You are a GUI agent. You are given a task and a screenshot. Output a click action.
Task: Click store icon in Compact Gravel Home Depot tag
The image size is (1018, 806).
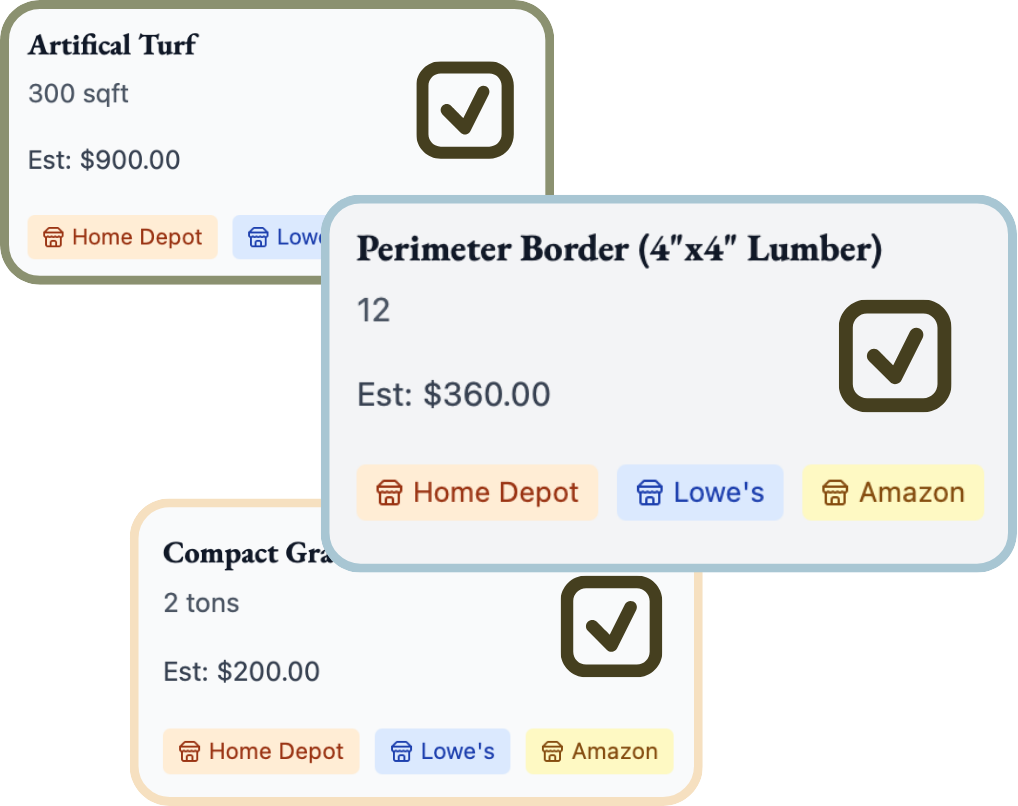click(x=190, y=752)
